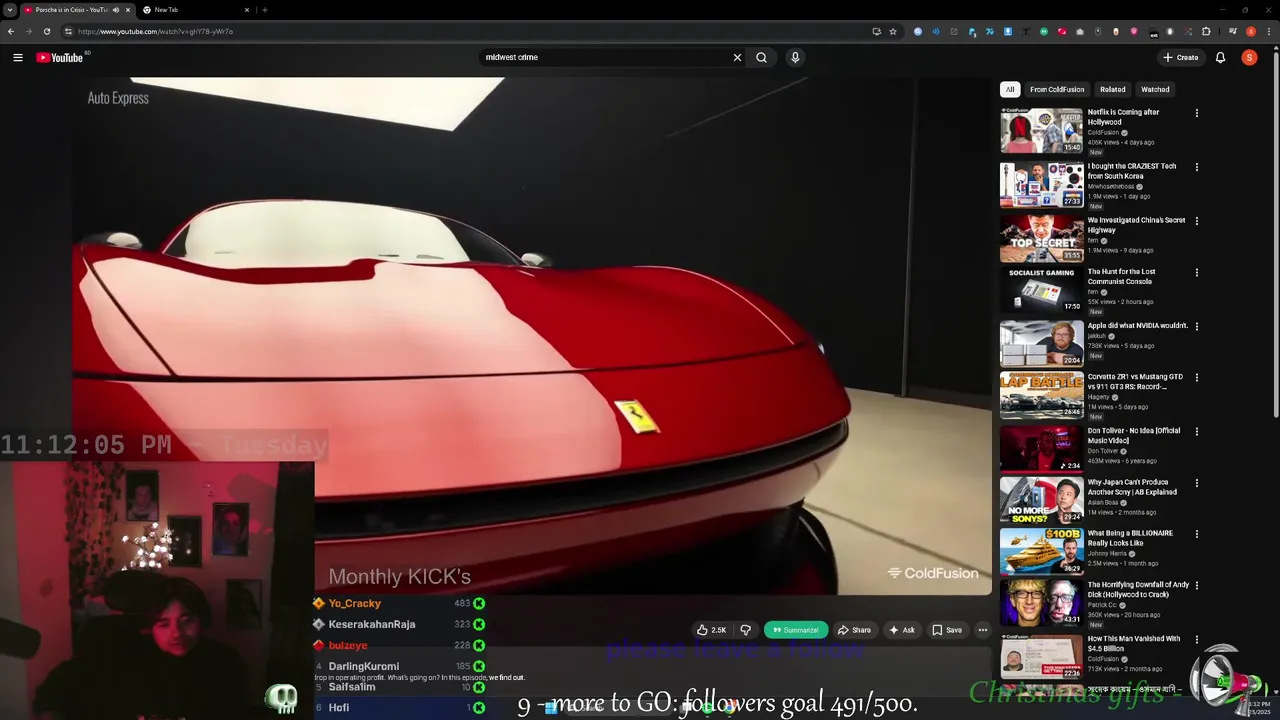Open the blue download extension

(x=1007, y=31)
